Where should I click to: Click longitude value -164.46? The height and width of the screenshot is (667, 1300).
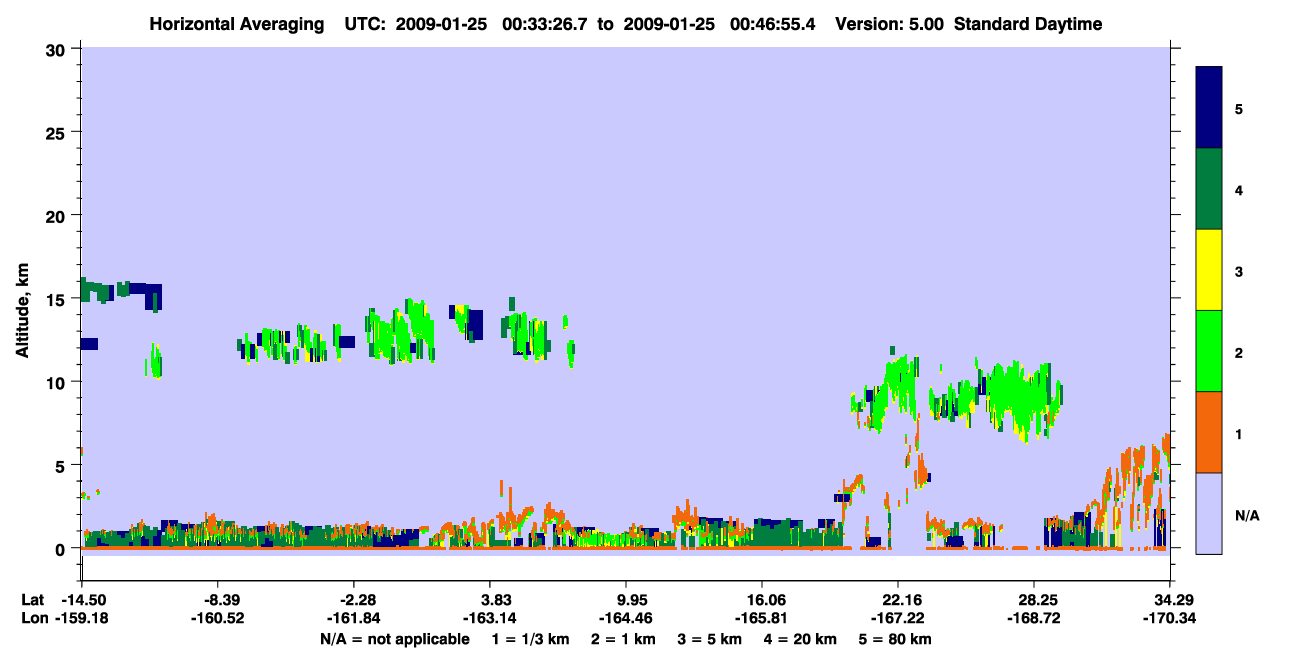[626, 618]
